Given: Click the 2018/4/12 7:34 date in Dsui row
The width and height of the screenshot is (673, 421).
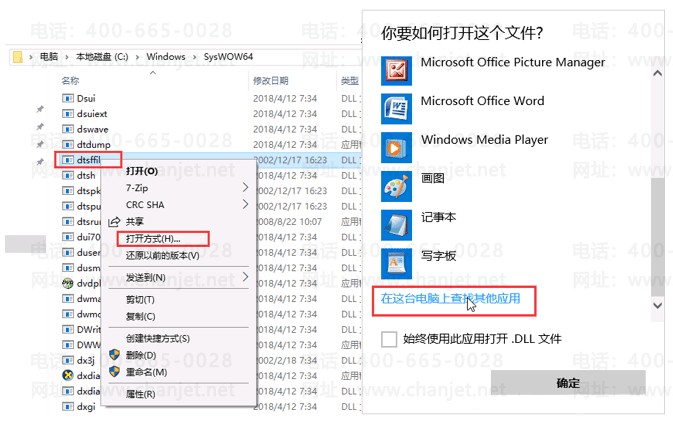Looking at the screenshot, I should 285,98.
